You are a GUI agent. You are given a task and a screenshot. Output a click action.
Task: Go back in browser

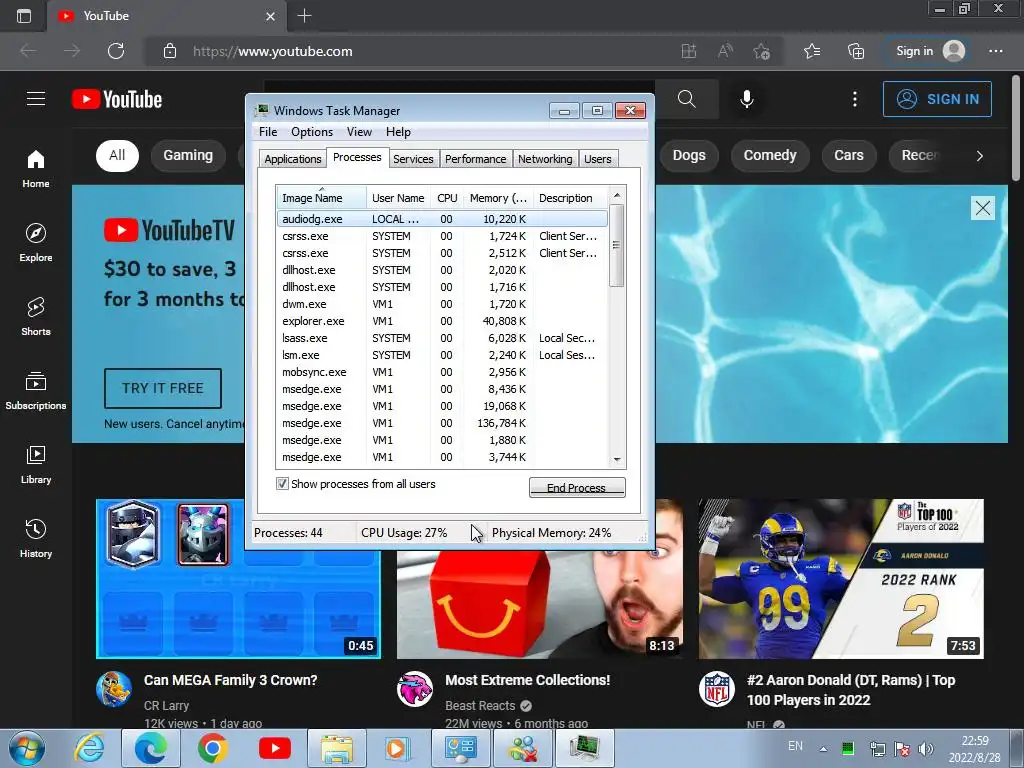click(x=28, y=51)
